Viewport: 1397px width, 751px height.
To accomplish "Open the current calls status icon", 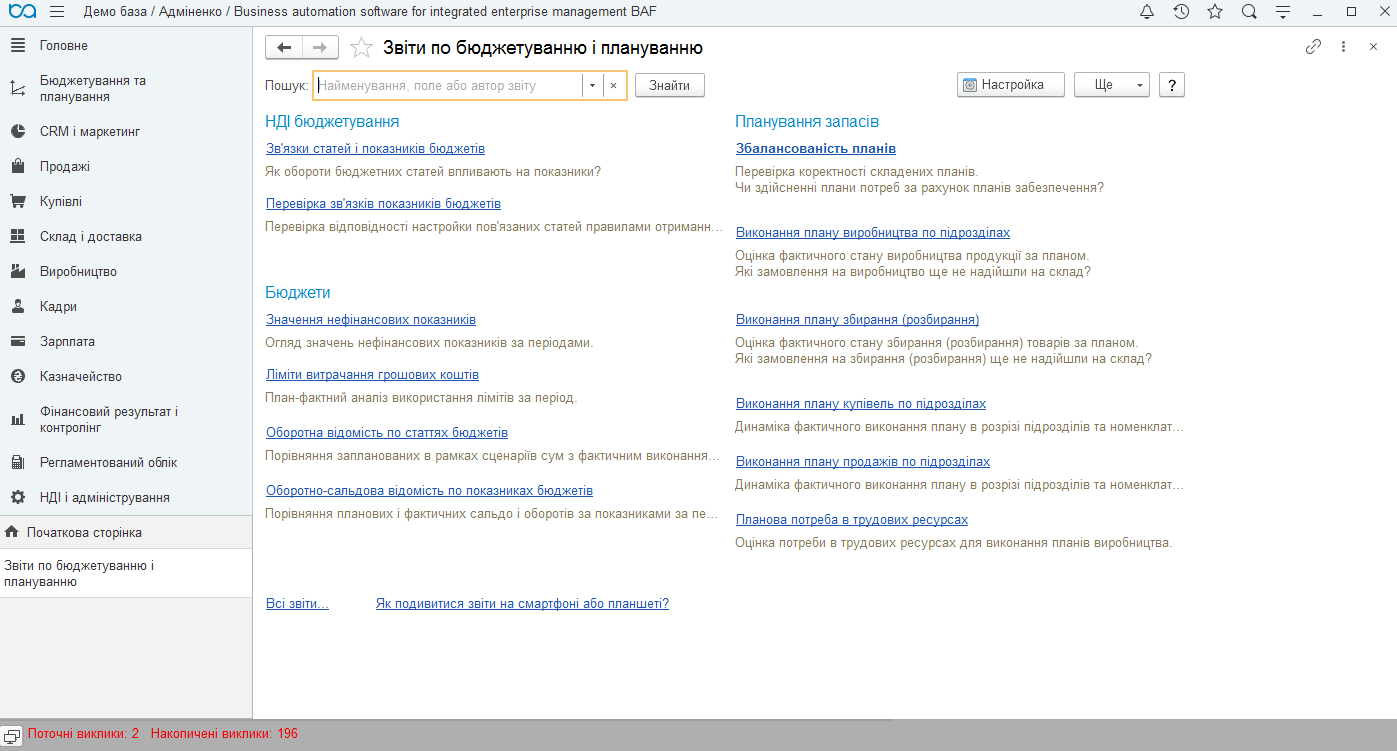I will tap(12, 734).
